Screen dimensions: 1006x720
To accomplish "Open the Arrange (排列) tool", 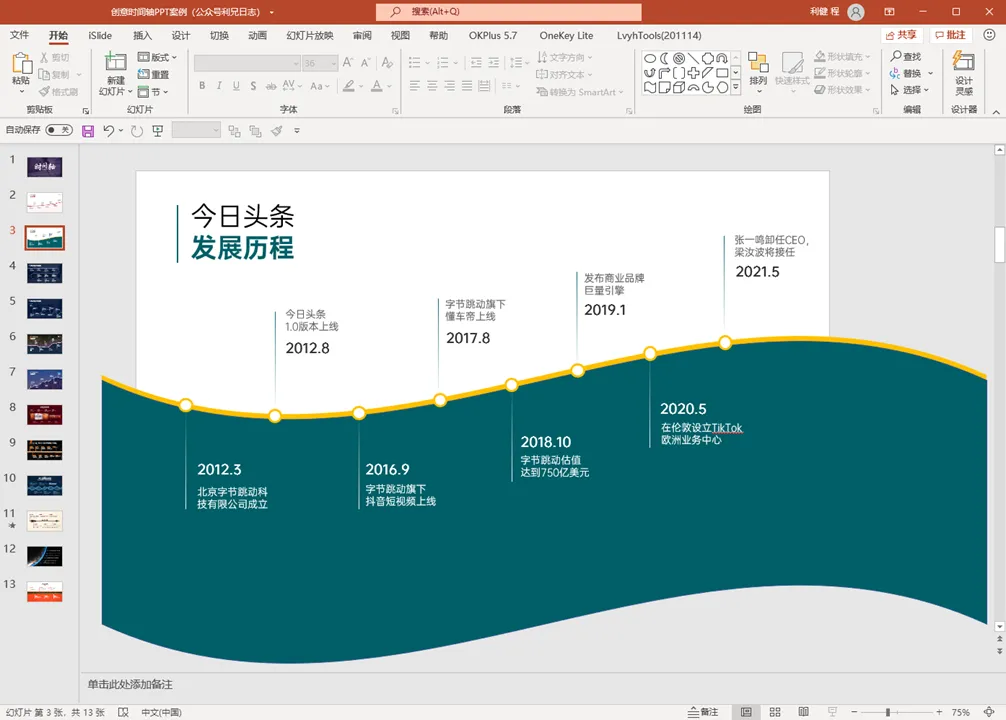I will coord(758,71).
